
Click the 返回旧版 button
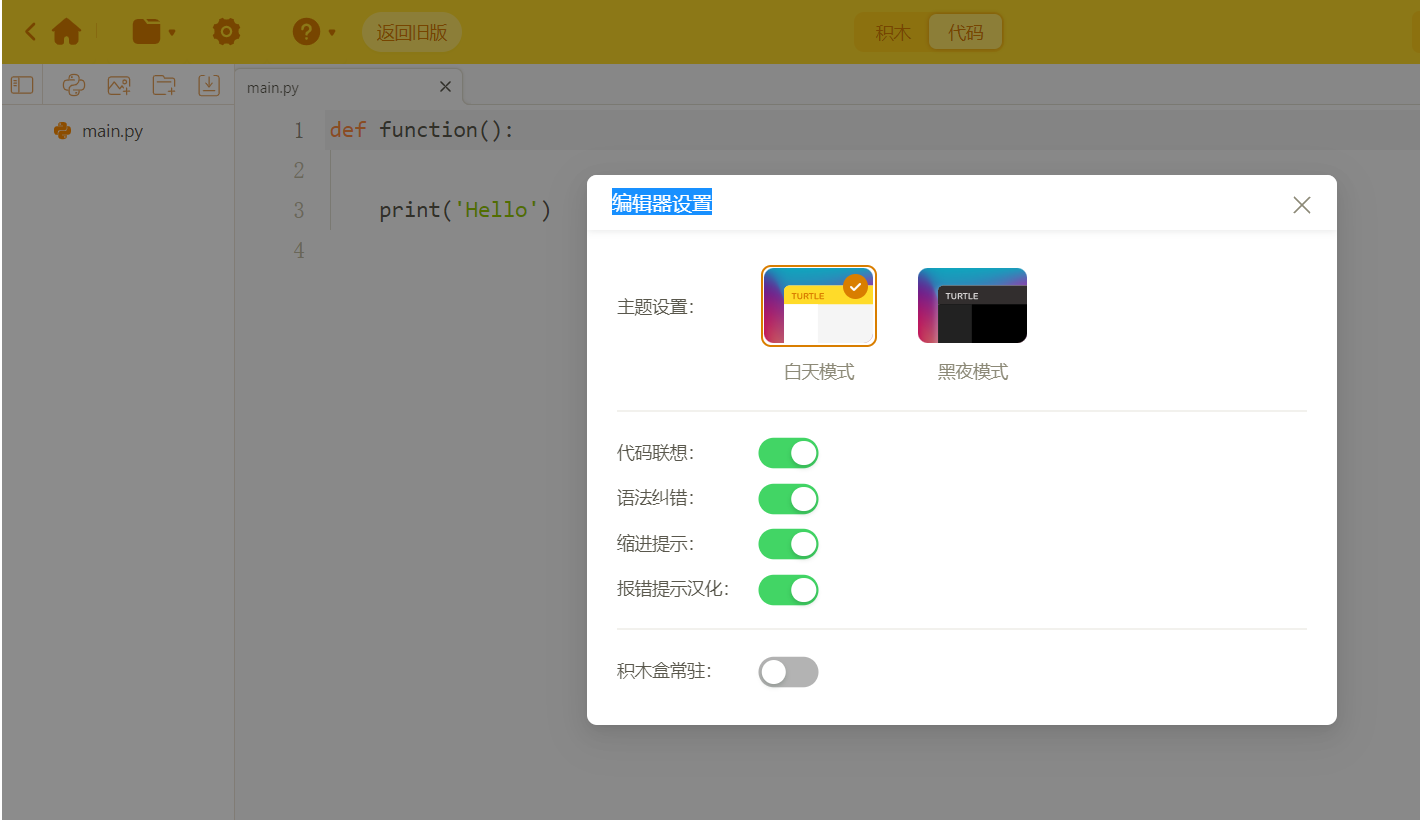412,32
